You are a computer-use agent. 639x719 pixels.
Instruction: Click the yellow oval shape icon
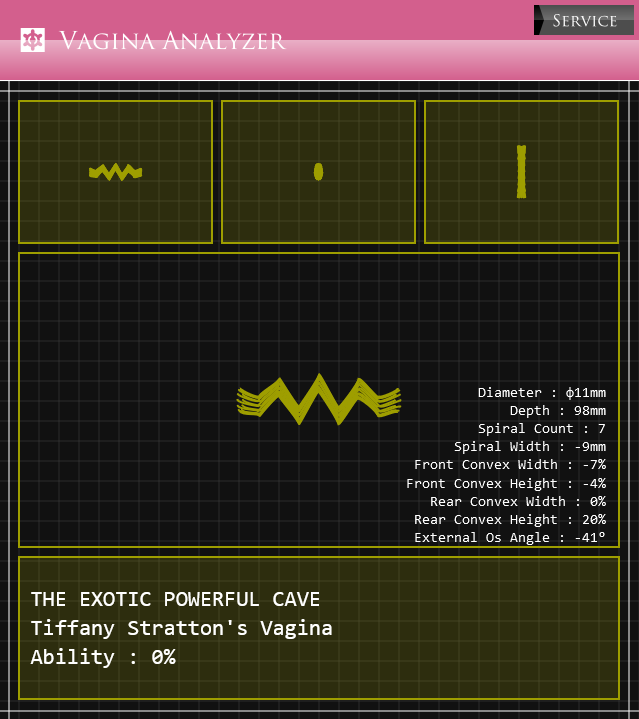coord(318,171)
